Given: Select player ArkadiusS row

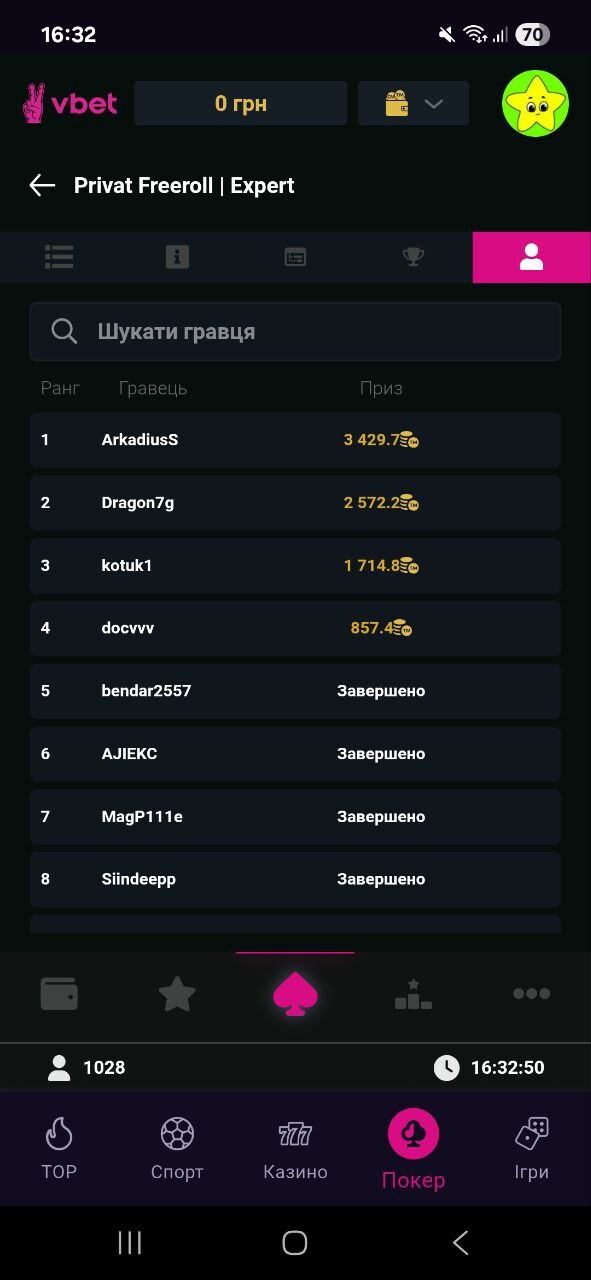Looking at the screenshot, I should pyautogui.click(x=295, y=440).
